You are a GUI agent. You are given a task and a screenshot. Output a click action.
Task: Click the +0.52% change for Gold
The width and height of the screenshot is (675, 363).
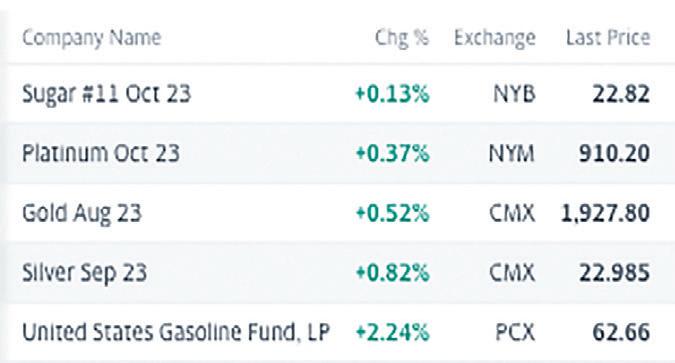click(x=393, y=213)
